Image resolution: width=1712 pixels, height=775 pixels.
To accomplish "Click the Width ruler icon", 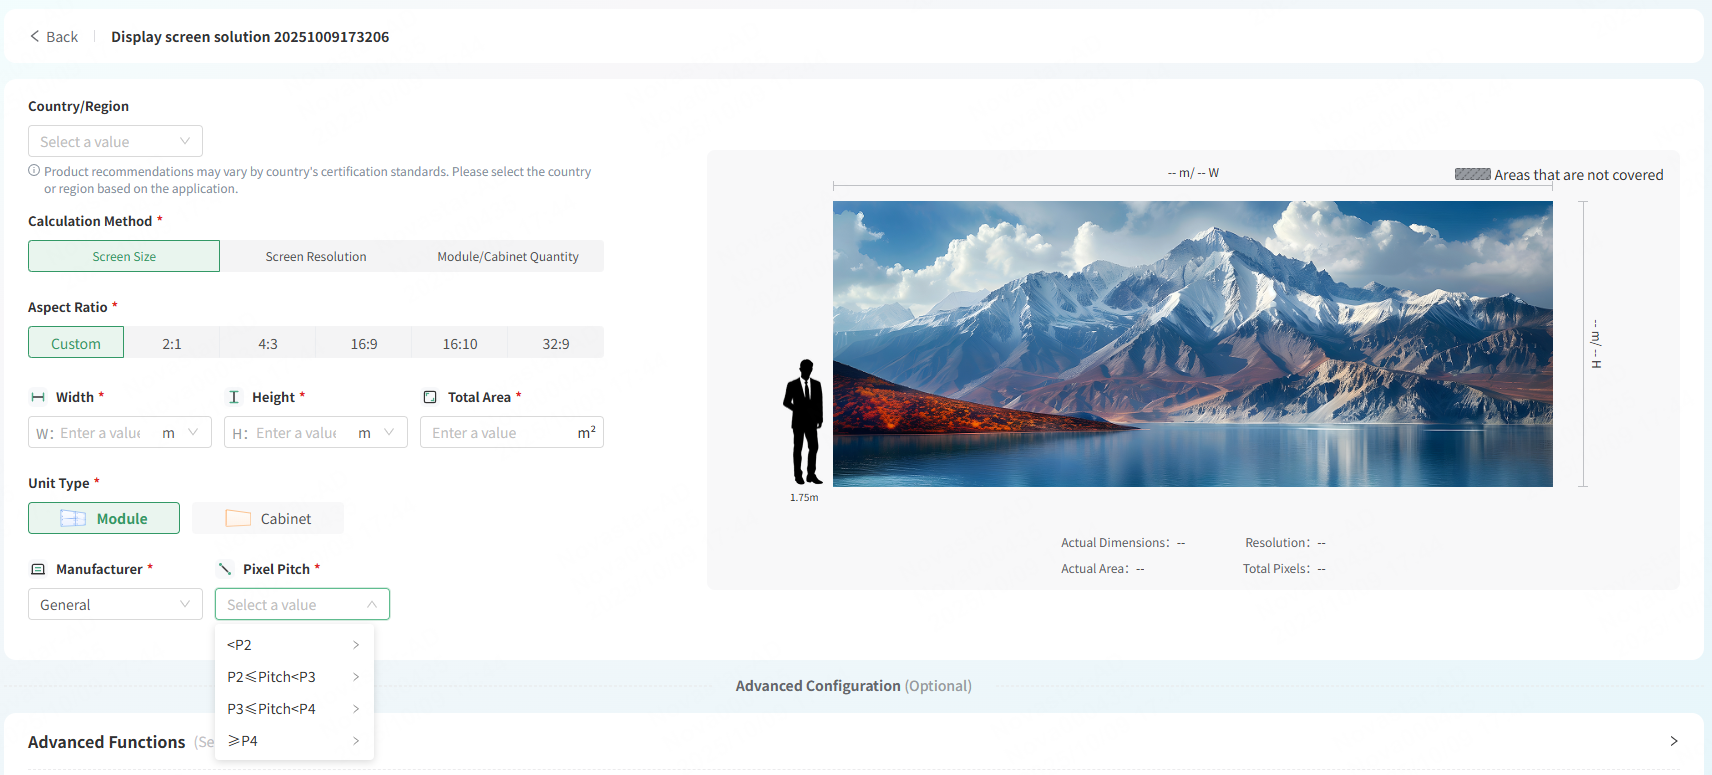I will [38, 397].
